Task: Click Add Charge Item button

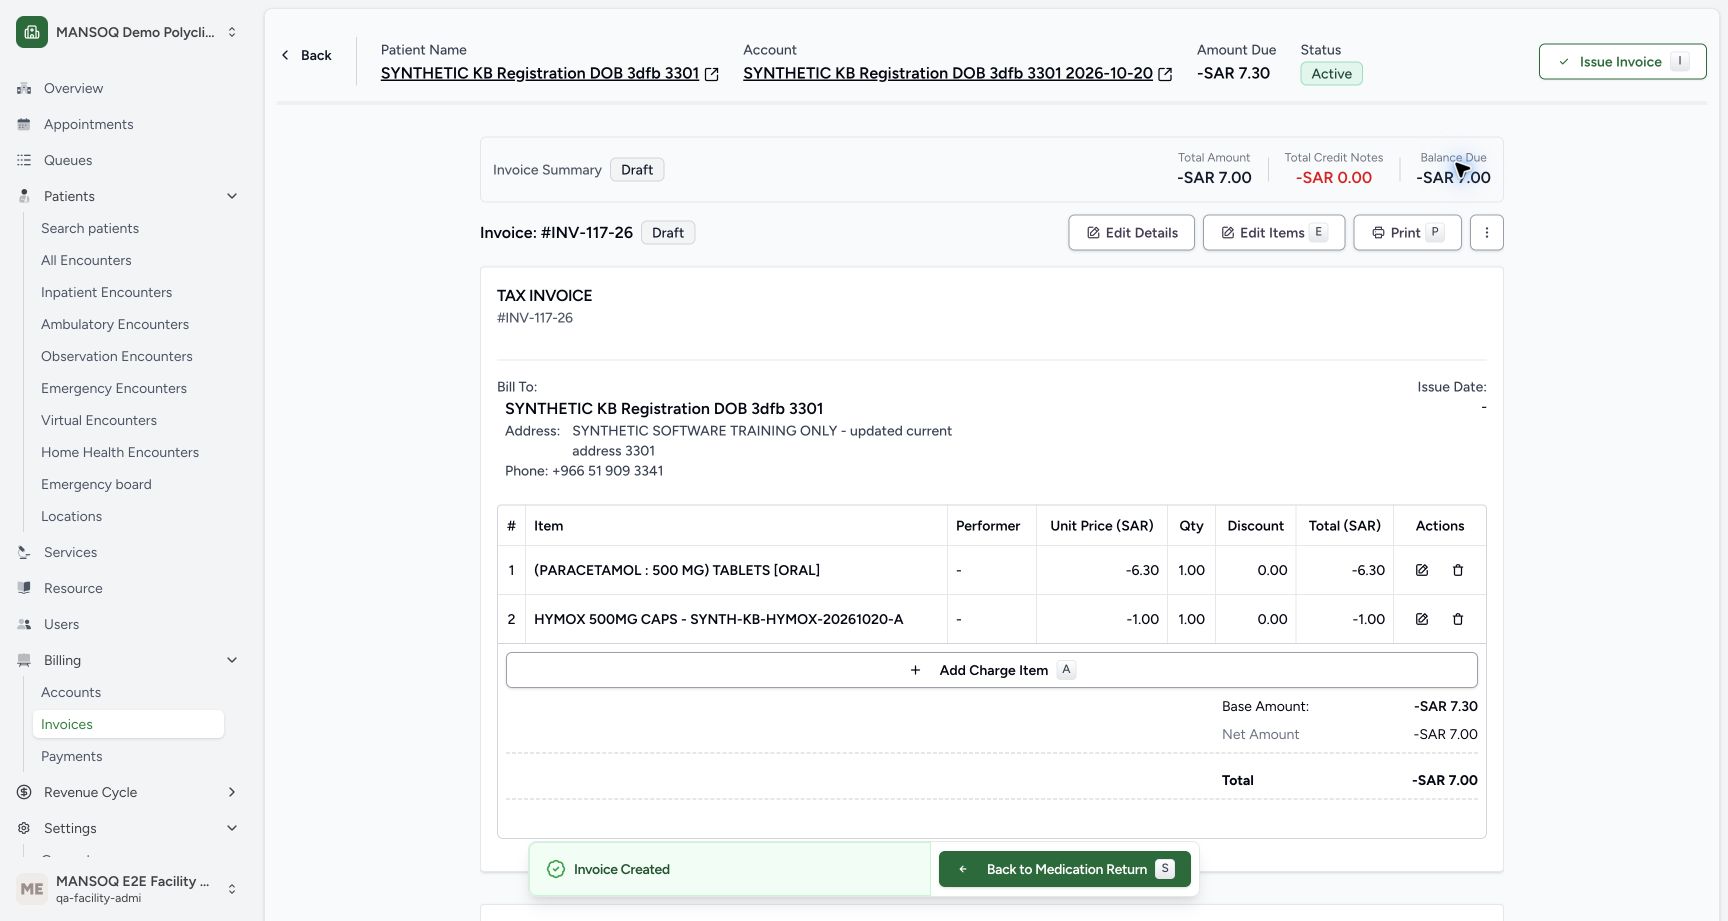Action: [x=991, y=670]
